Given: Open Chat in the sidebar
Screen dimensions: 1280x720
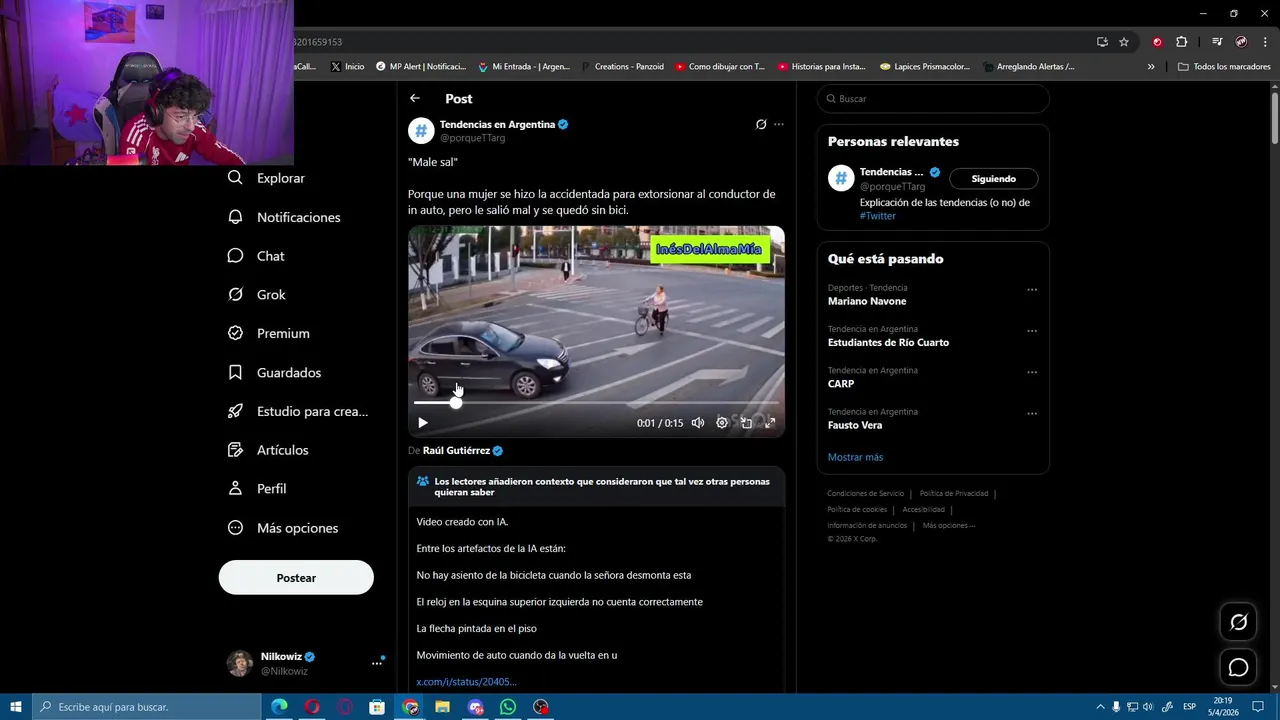Looking at the screenshot, I should pos(257,256).
